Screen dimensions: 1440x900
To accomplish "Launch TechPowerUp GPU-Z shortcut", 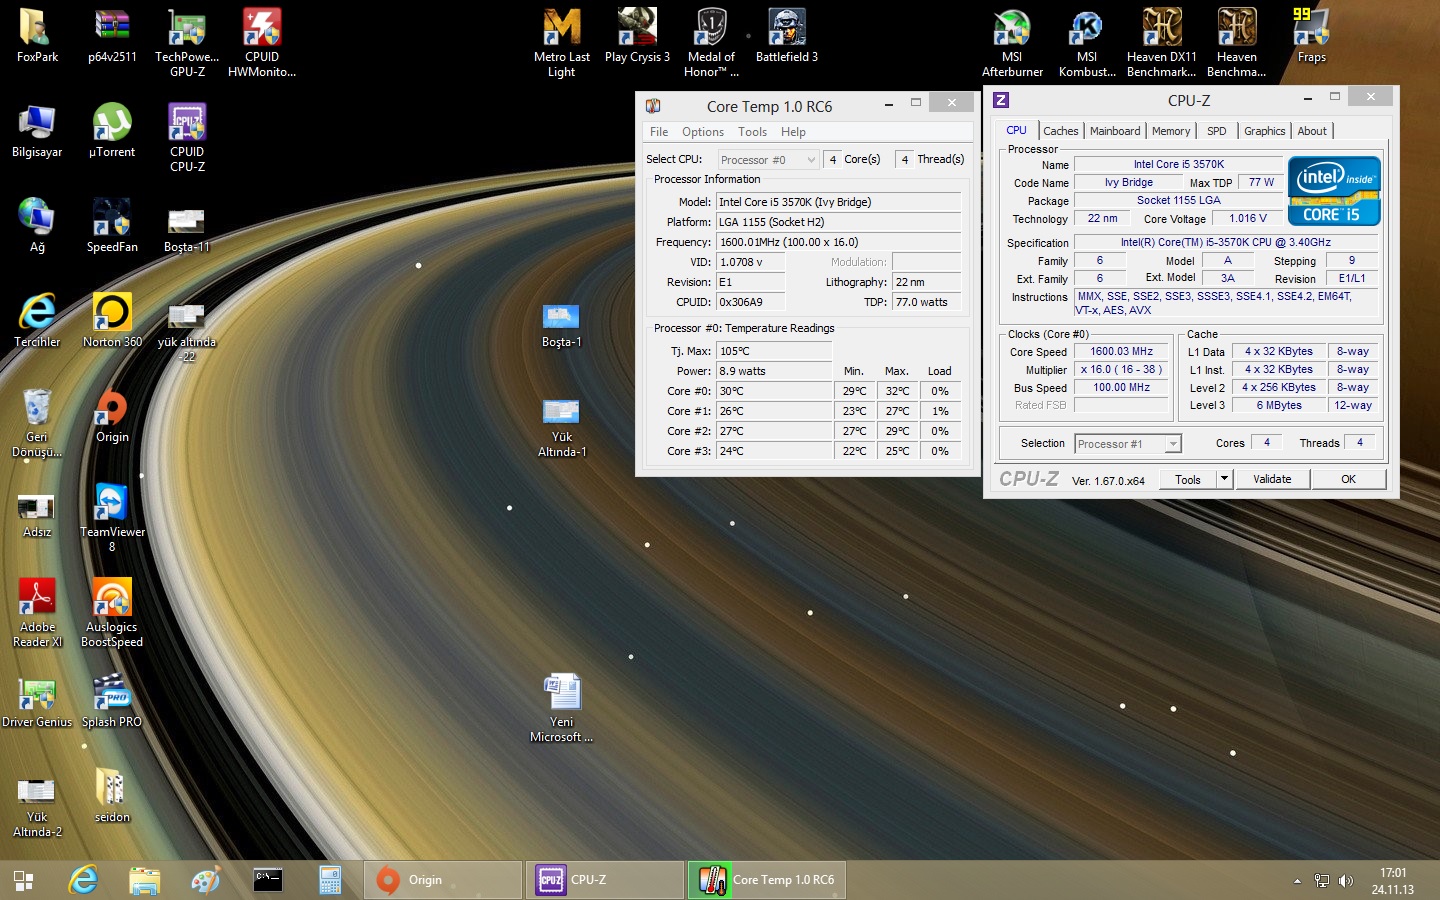I will tap(187, 30).
